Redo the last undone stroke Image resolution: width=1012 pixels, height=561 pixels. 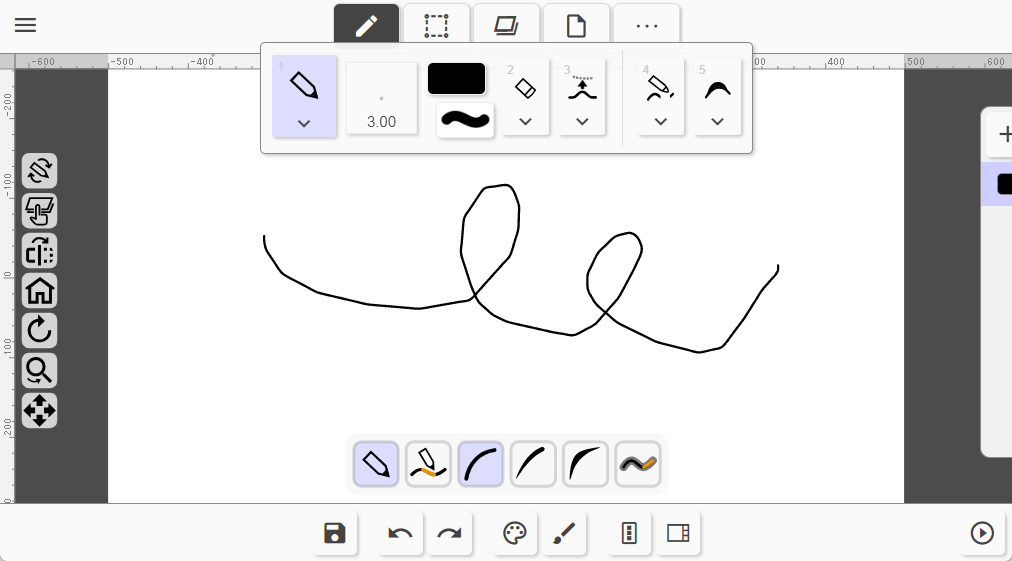(449, 533)
